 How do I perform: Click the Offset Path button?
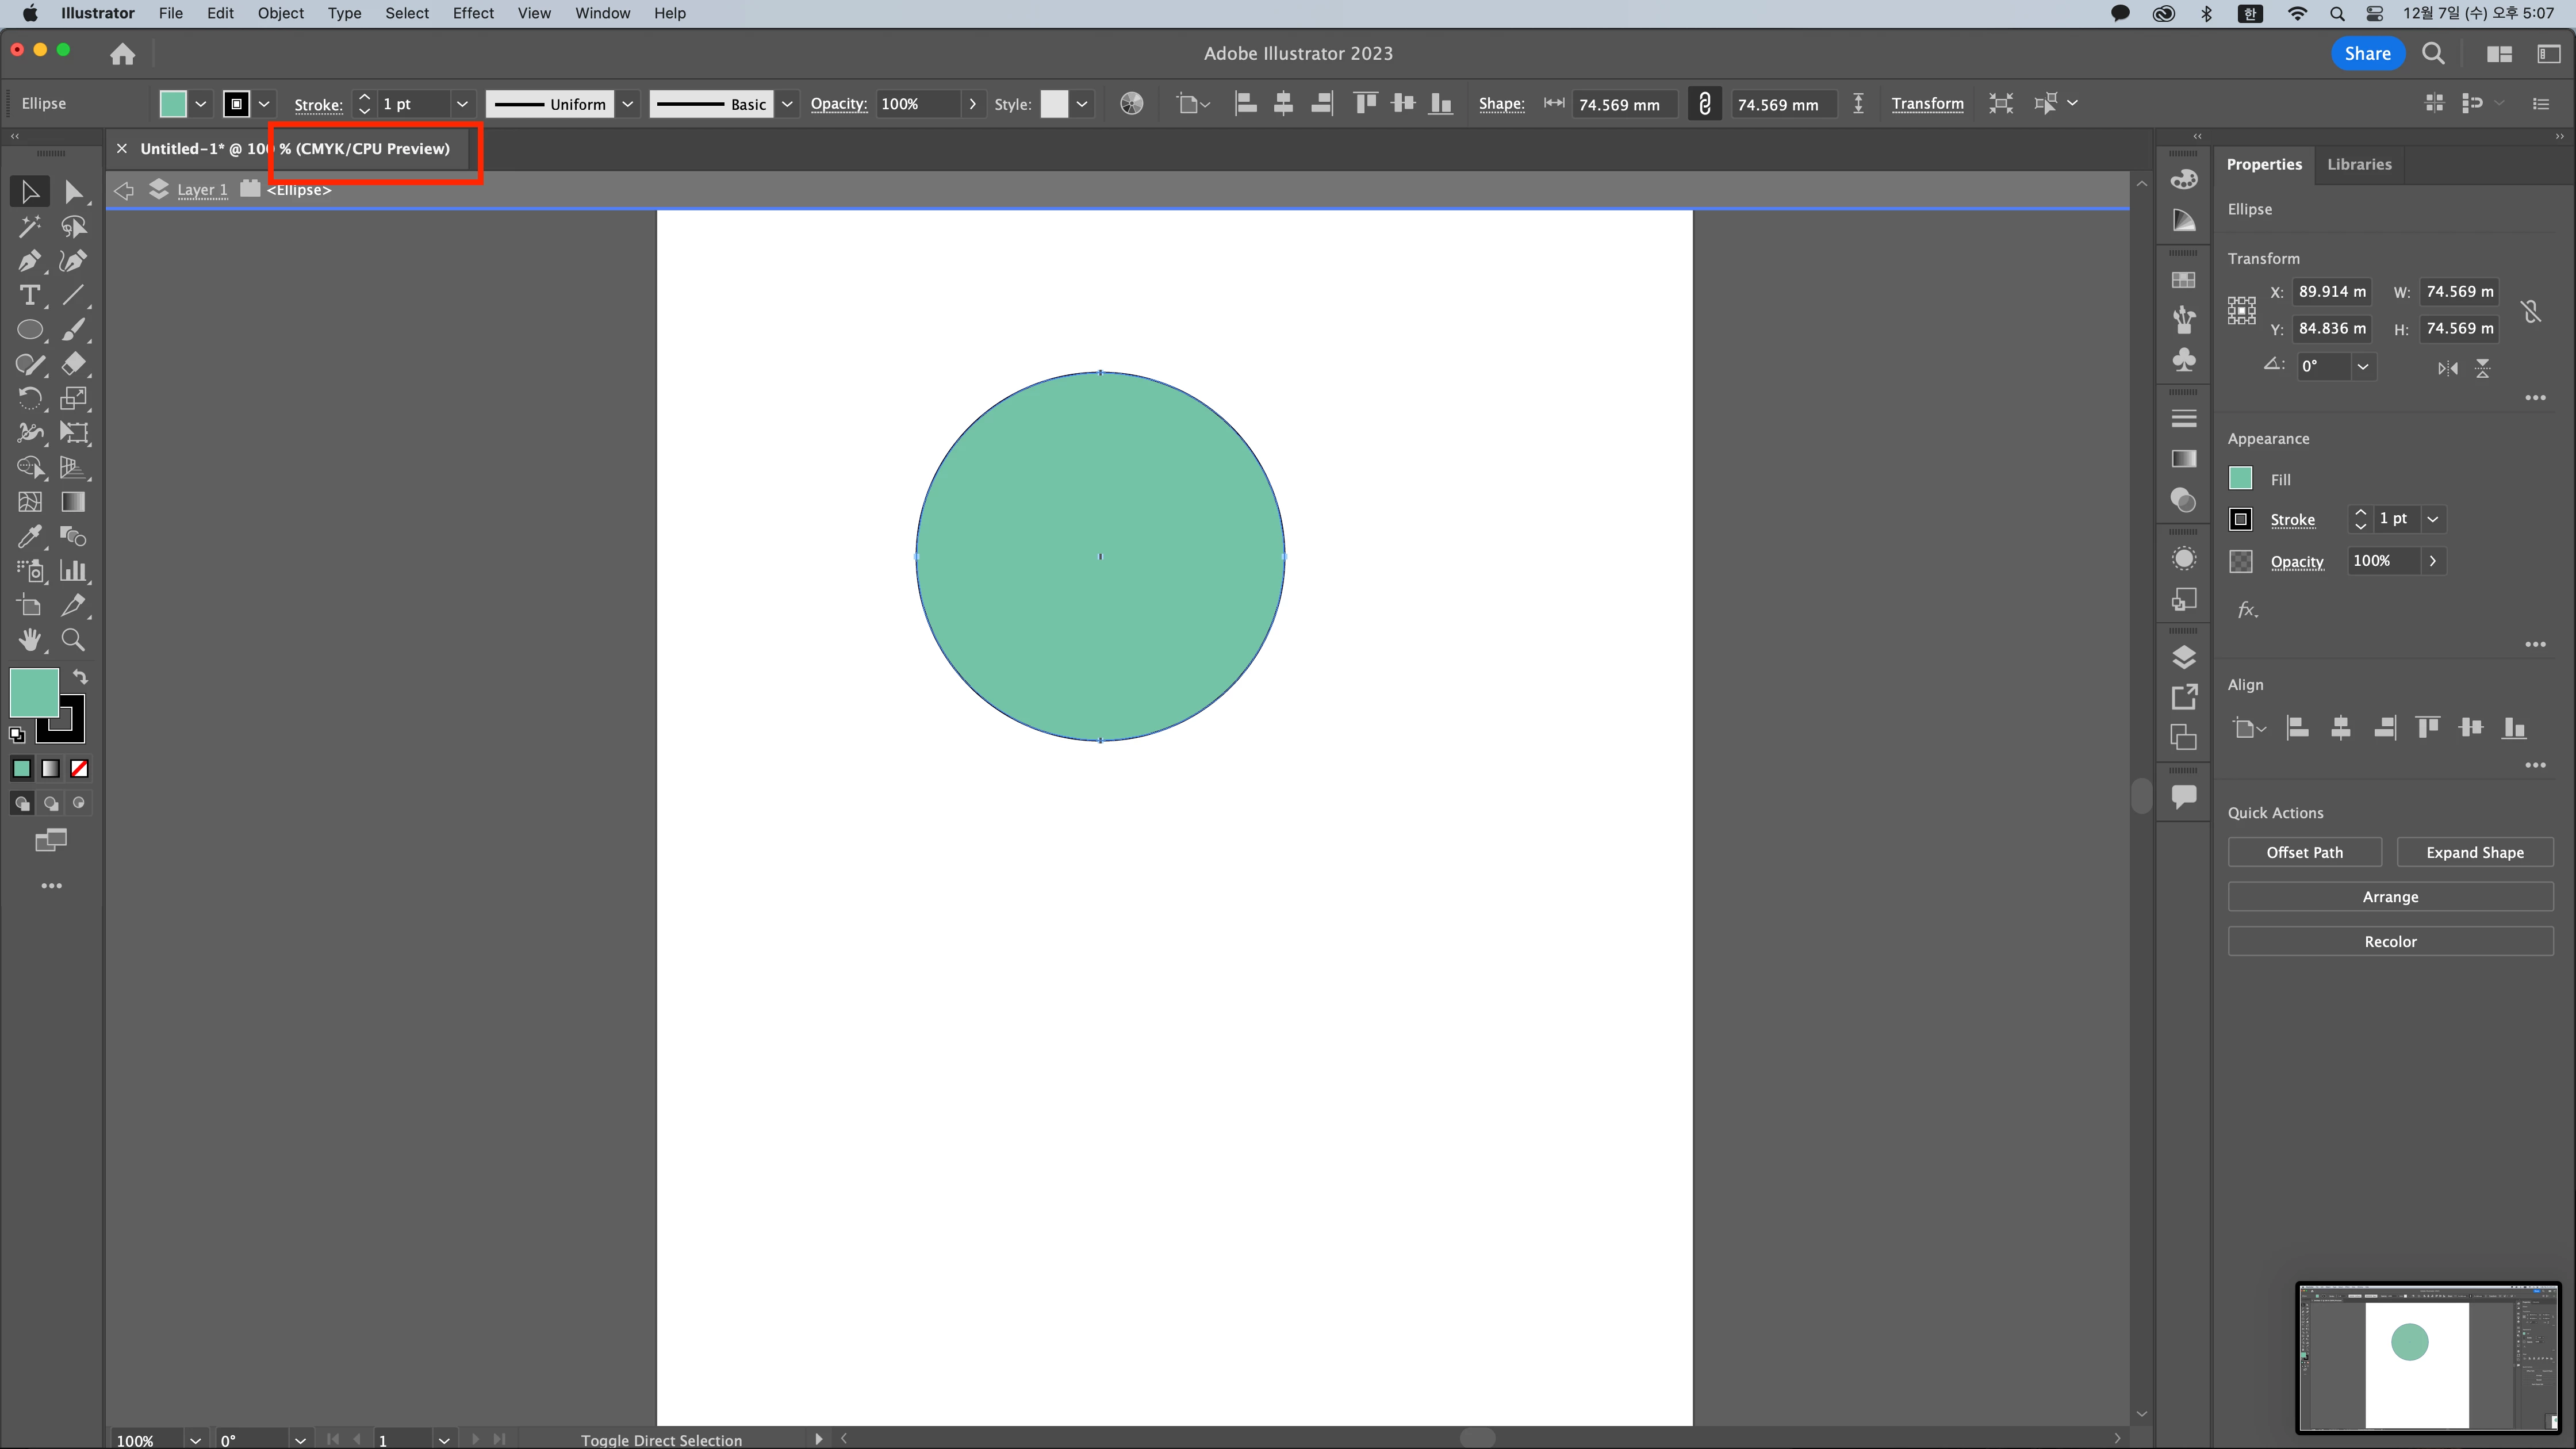2304,852
